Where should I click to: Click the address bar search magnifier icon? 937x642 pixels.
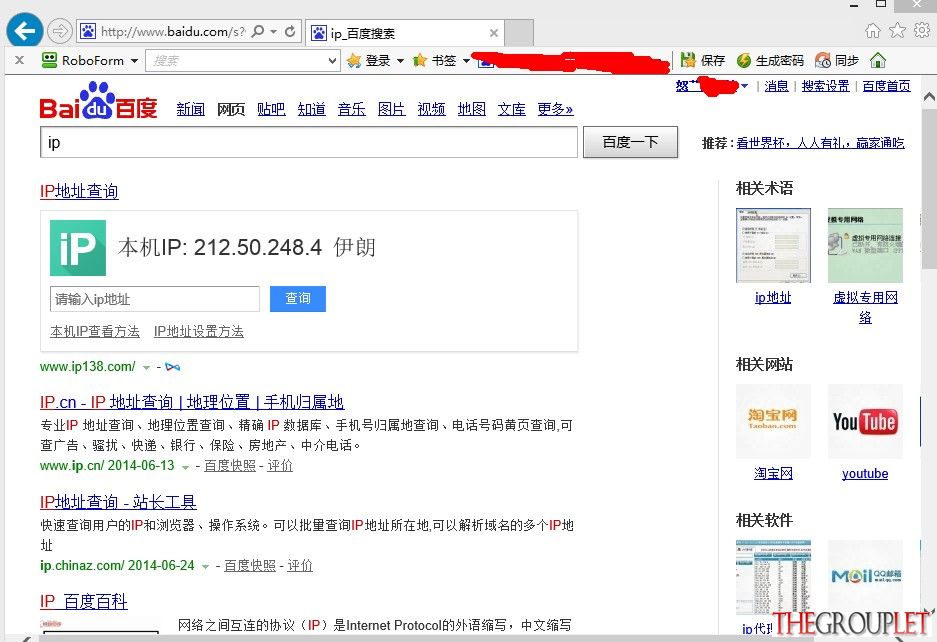[x=258, y=31]
